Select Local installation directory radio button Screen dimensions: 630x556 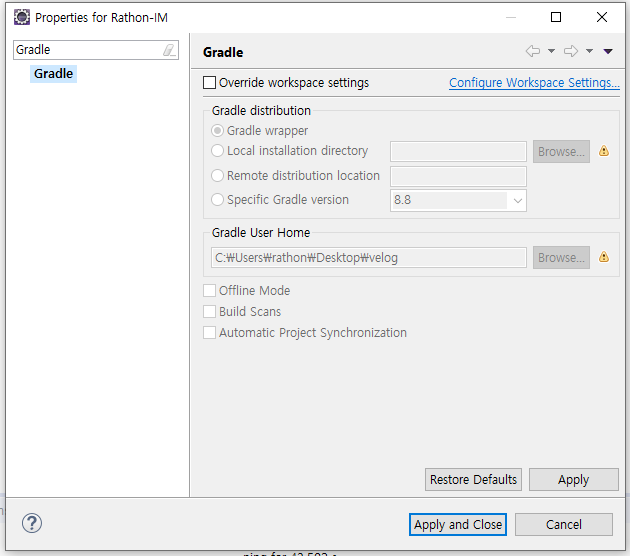[x=217, y=151]
